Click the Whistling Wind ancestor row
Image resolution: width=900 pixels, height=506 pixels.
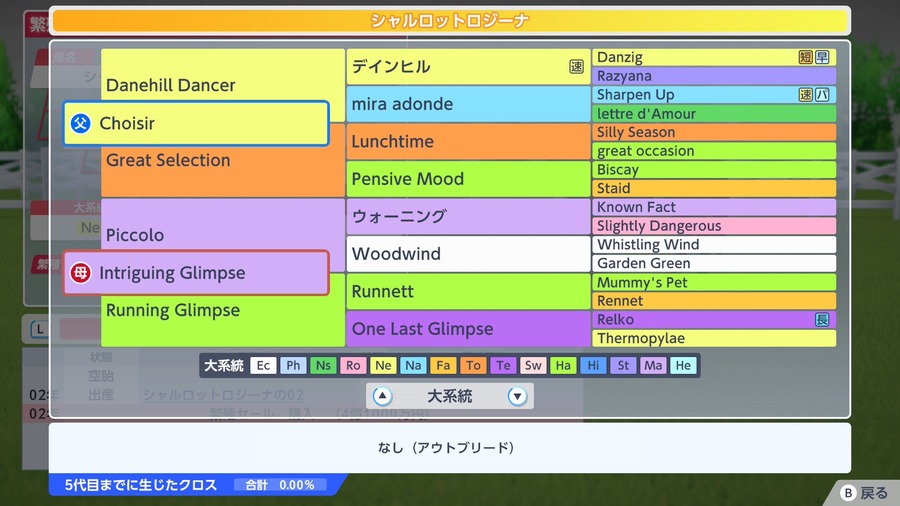point(714,244)
